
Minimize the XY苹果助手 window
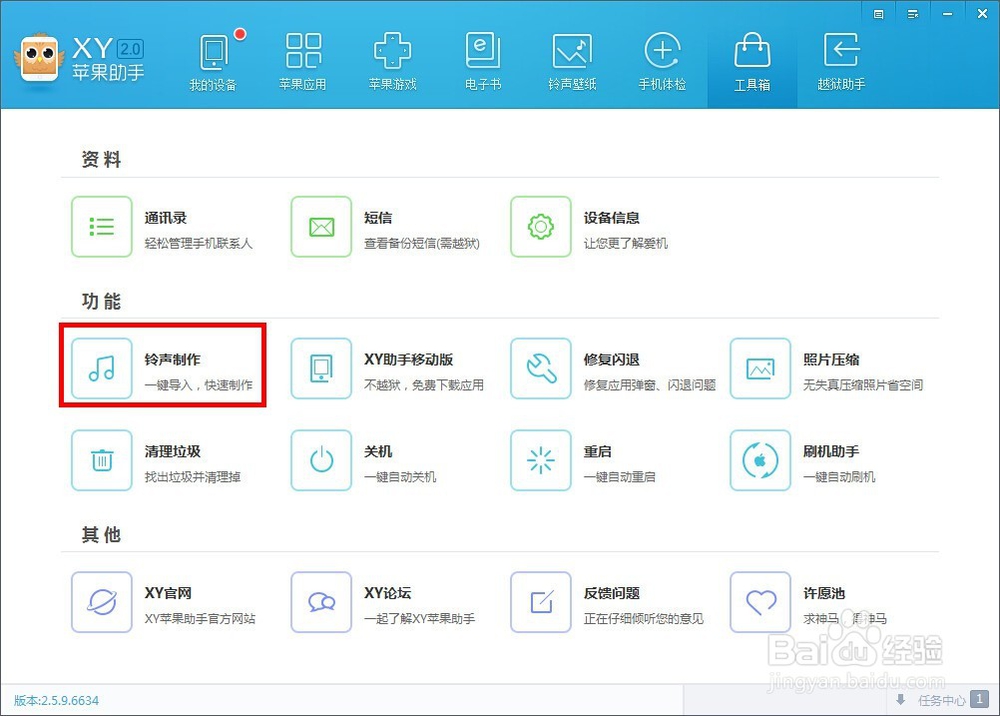948,14
